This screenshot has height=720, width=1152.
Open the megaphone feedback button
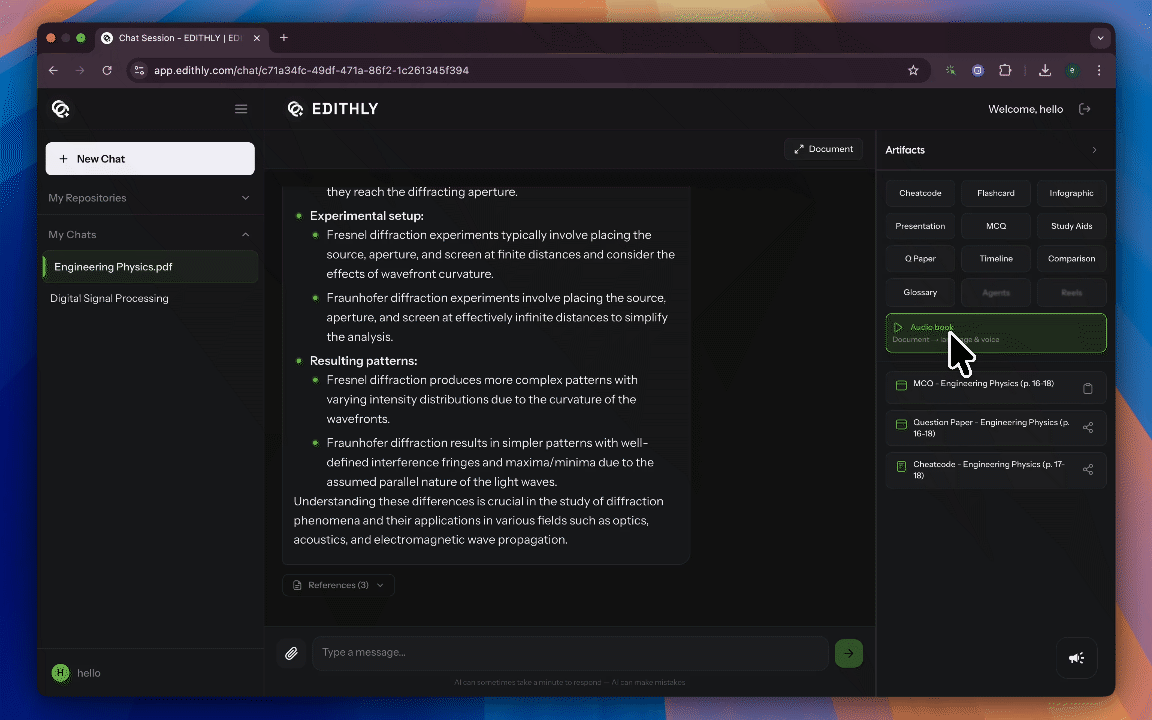click(1076, 658)
